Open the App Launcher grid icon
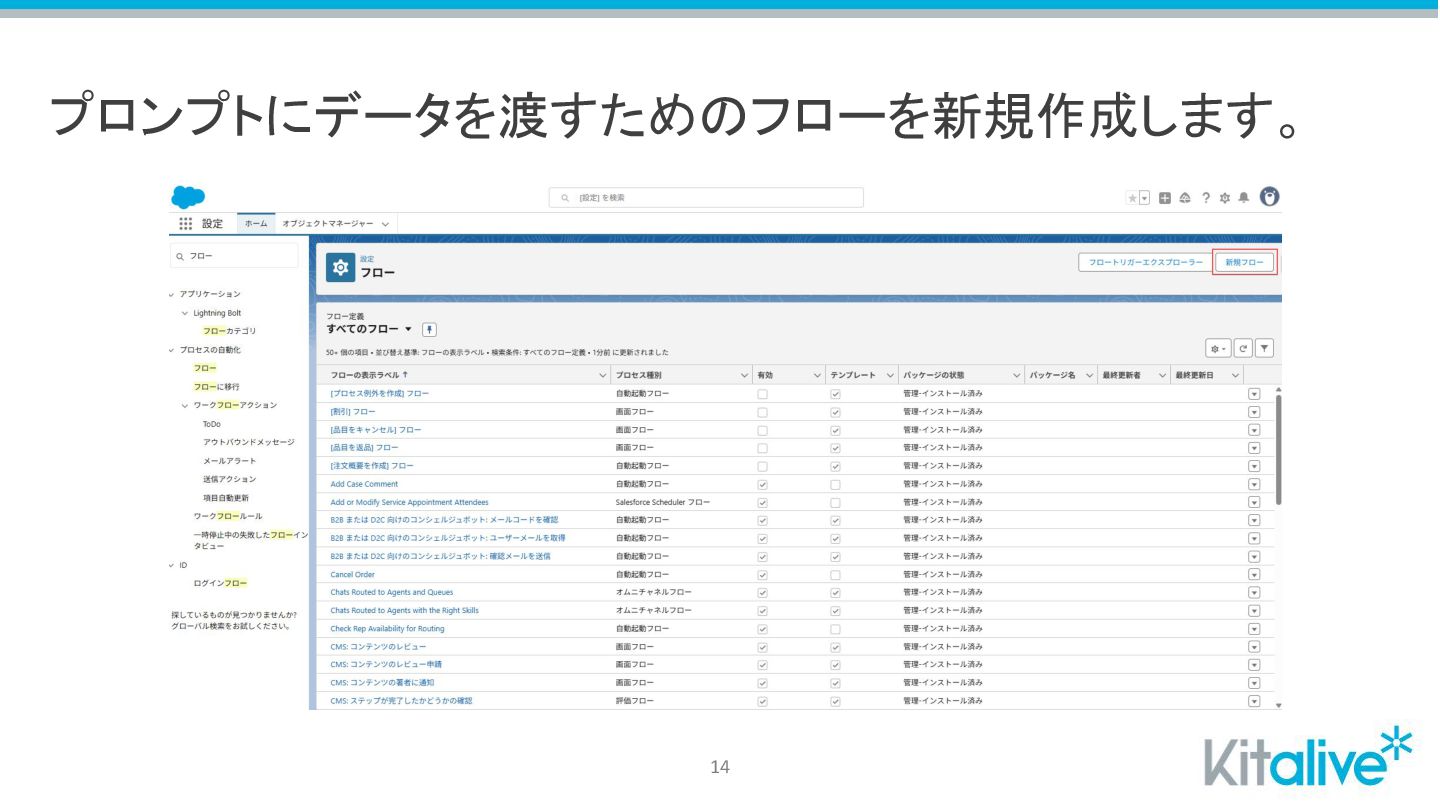This screenshot has width=1440, height=810. pyautogui.click(x=185, y=224)
